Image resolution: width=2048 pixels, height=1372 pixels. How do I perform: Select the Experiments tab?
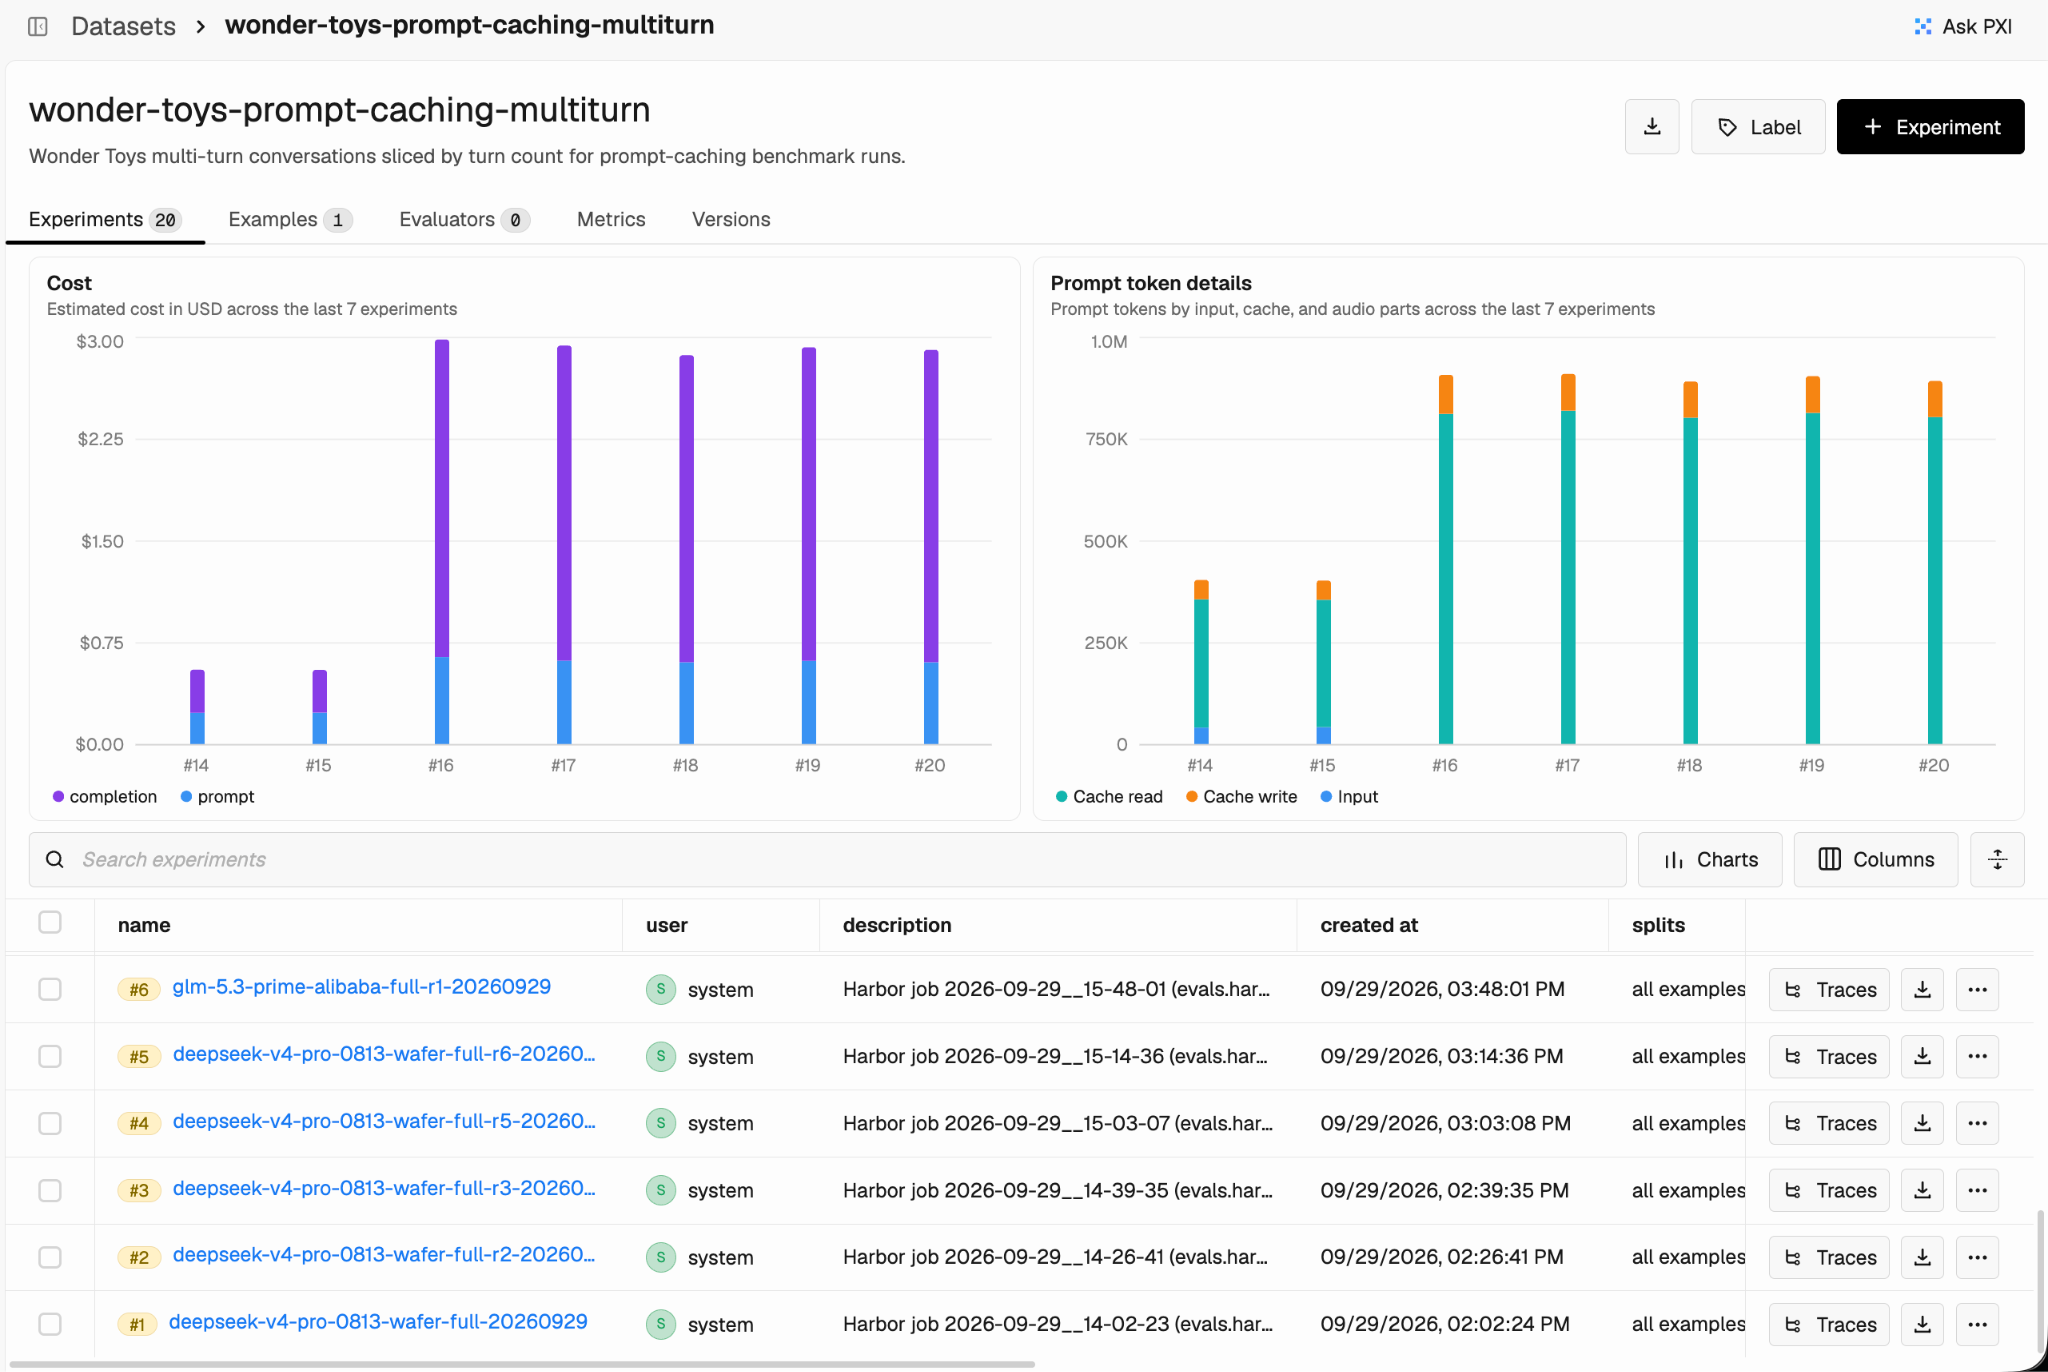(x=105, y=219)
